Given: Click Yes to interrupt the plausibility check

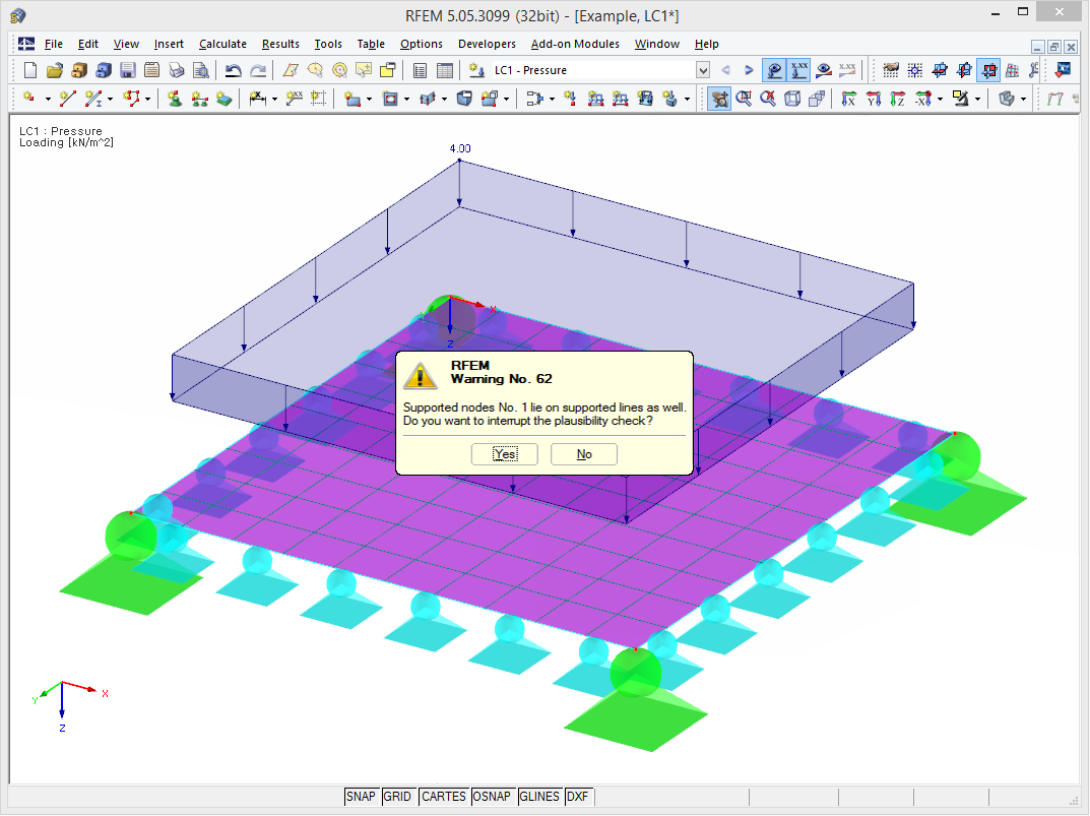Looking at the screenshot, I should tap(505, 454).
